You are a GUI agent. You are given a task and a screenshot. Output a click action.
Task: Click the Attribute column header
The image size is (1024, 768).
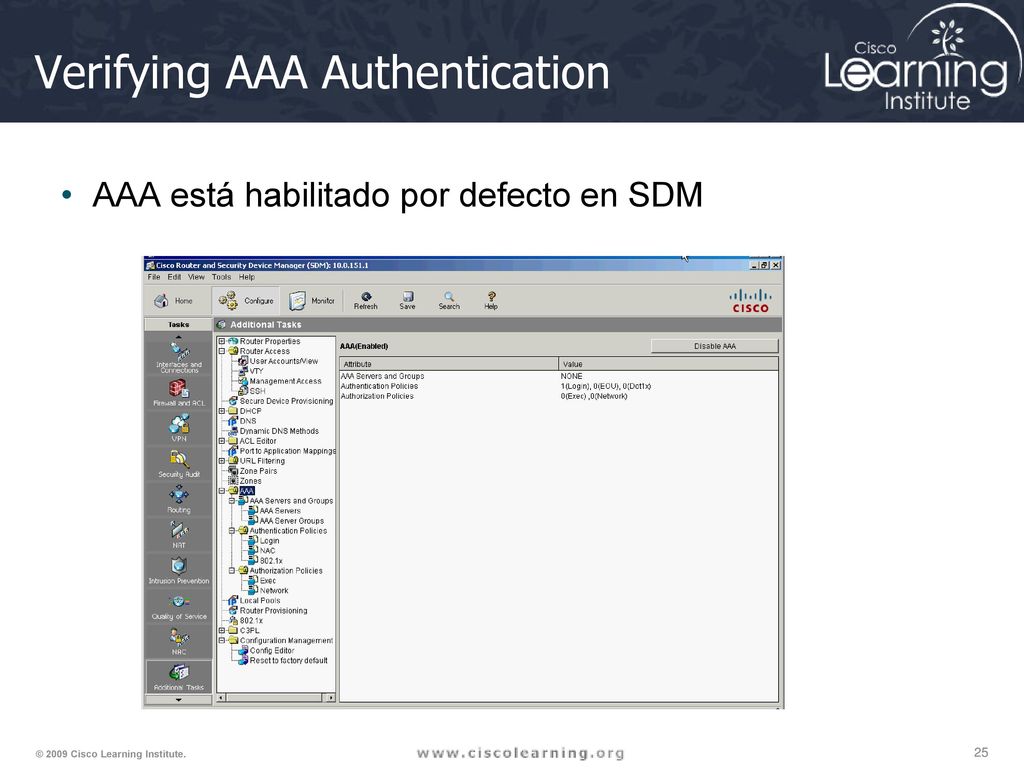449,364
